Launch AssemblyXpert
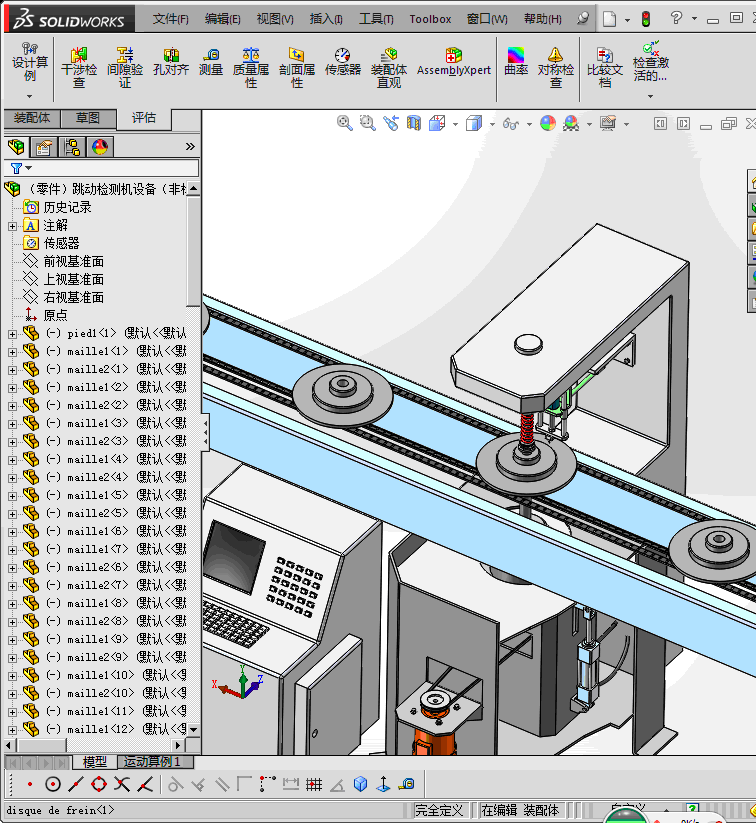756x823 pixels. pos(454,62)
